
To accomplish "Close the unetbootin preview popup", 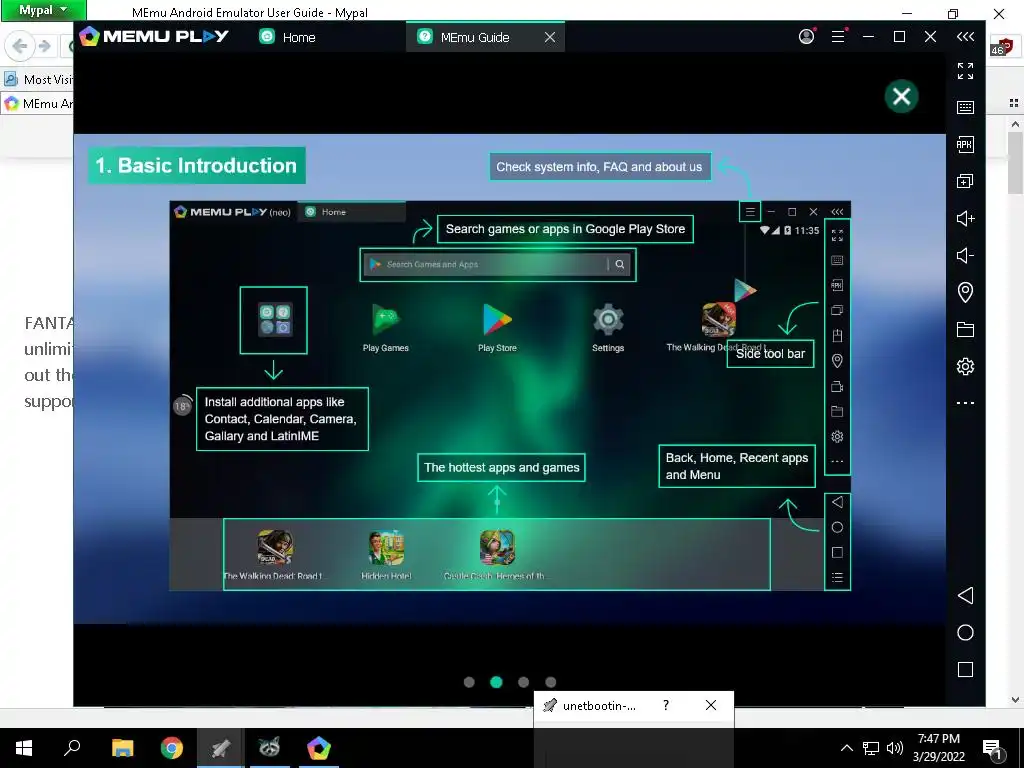I will click(x=711, y=705).
